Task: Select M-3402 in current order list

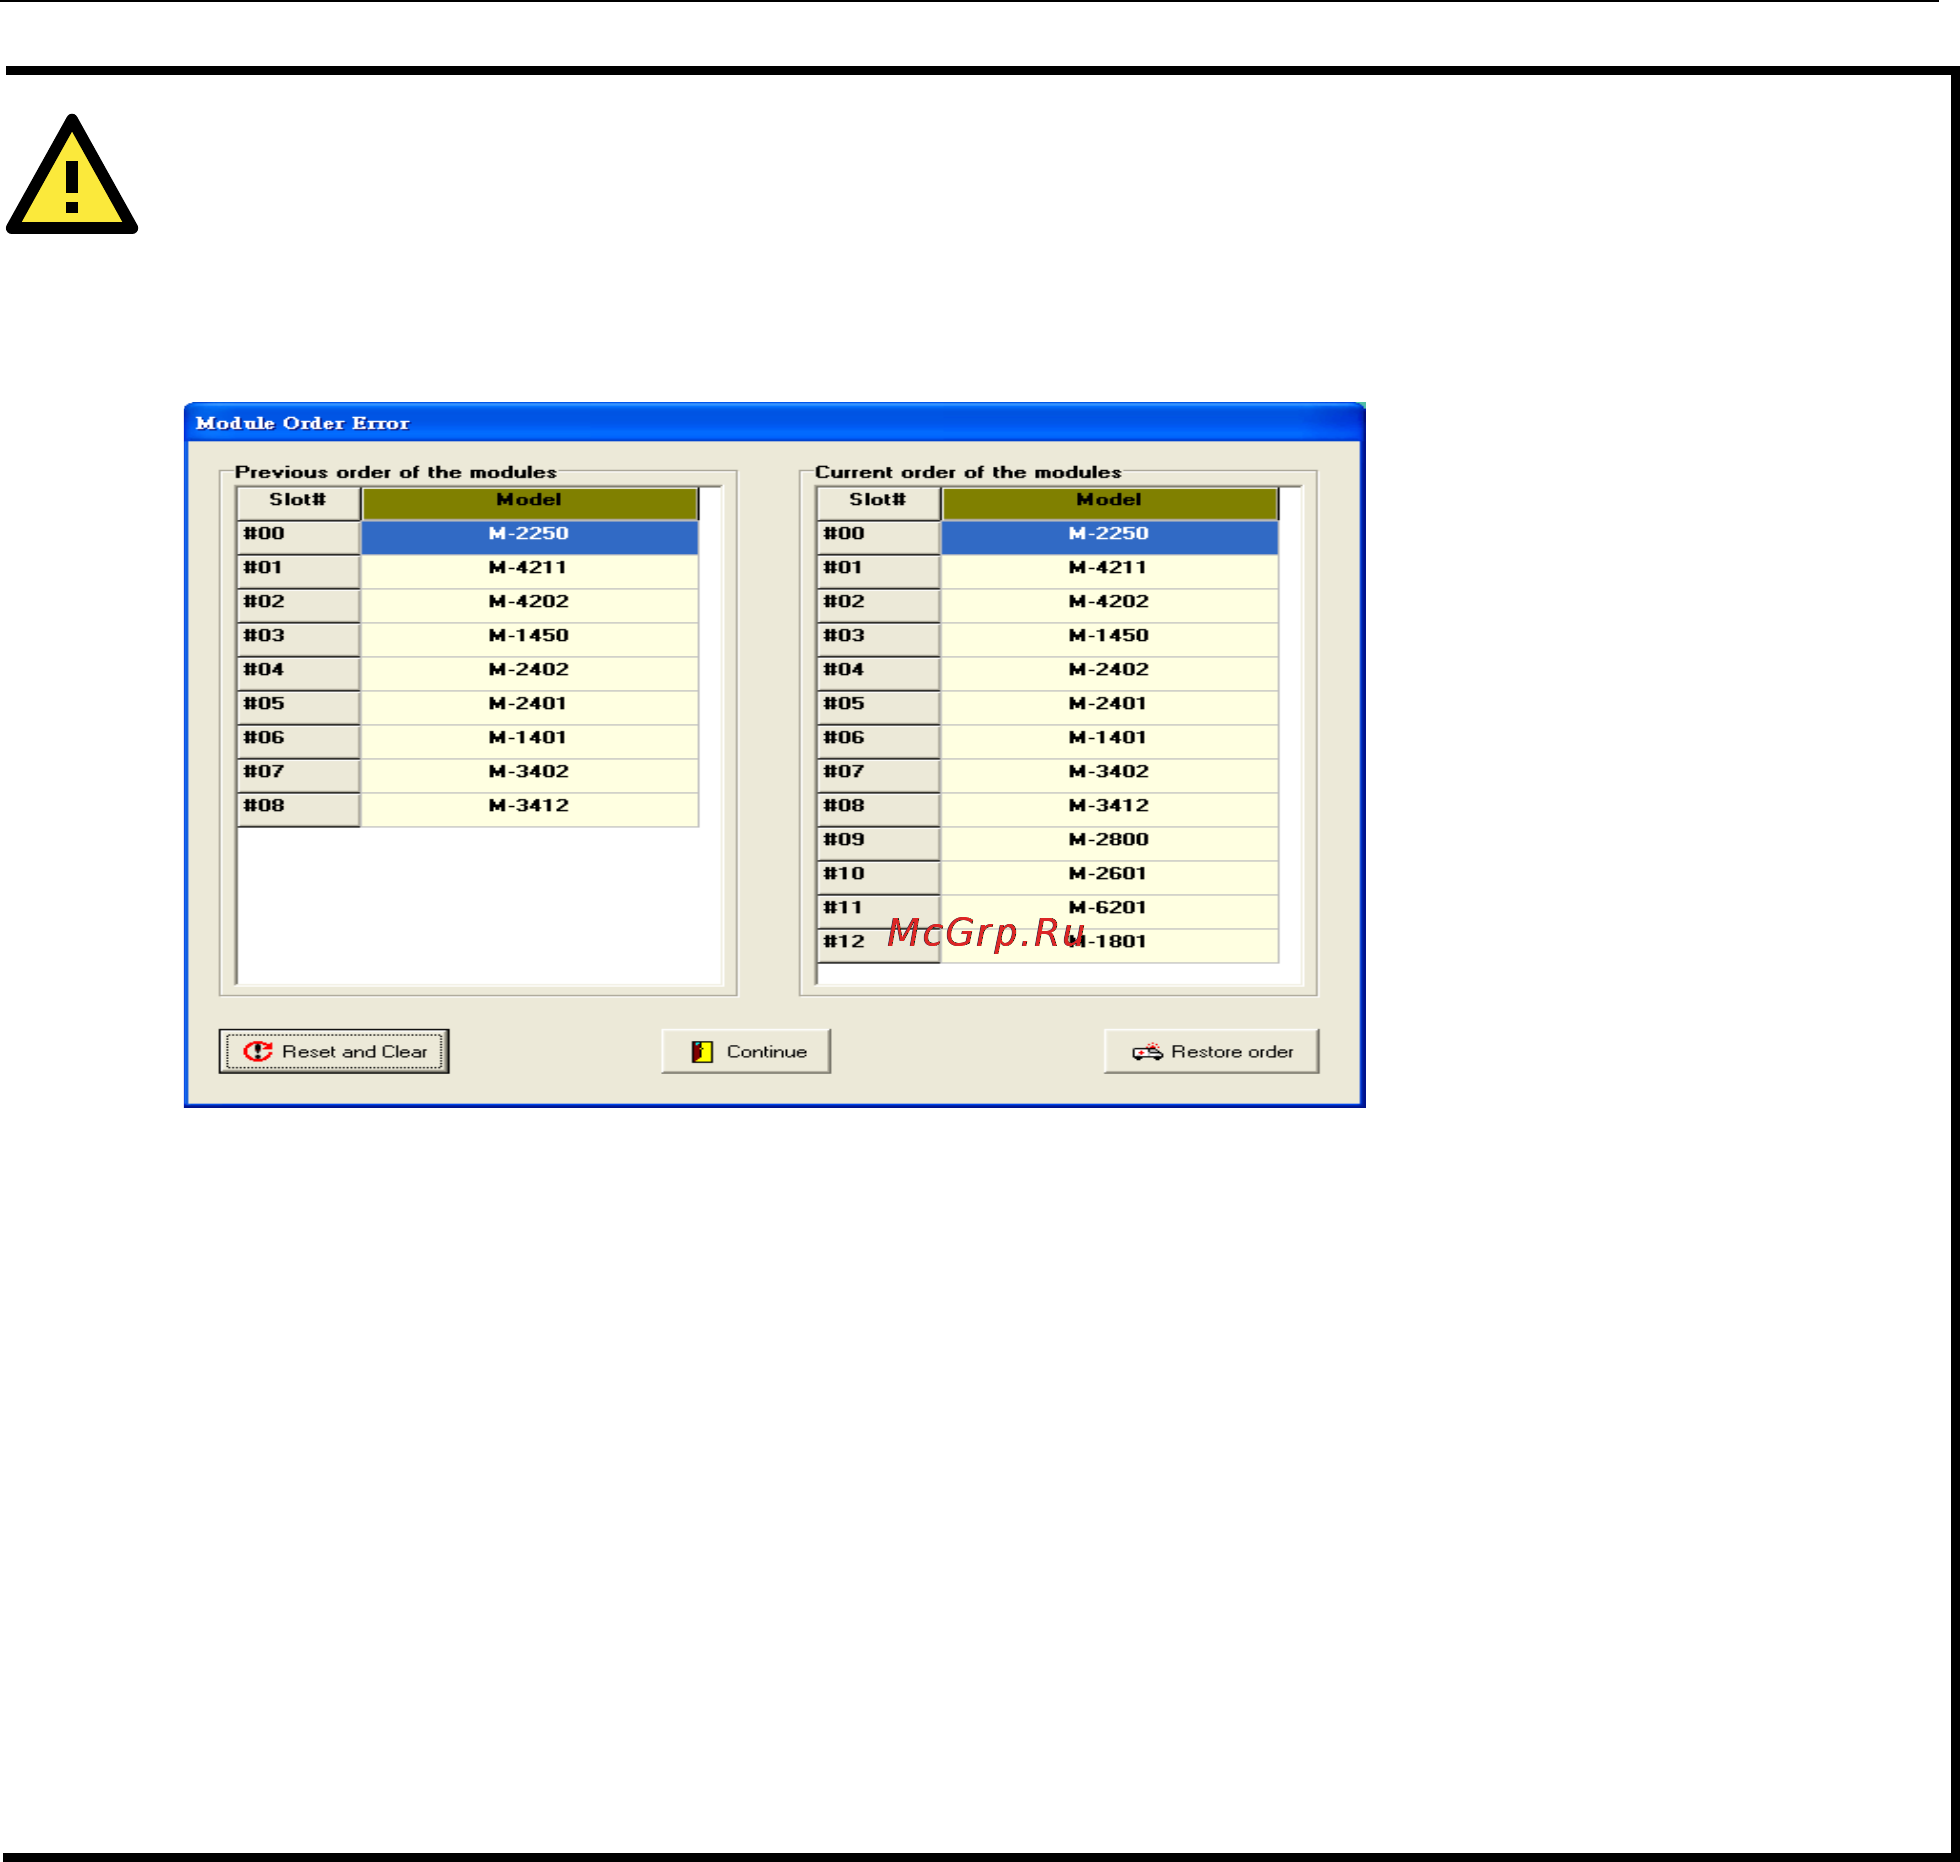Action: coord(1109,775)
